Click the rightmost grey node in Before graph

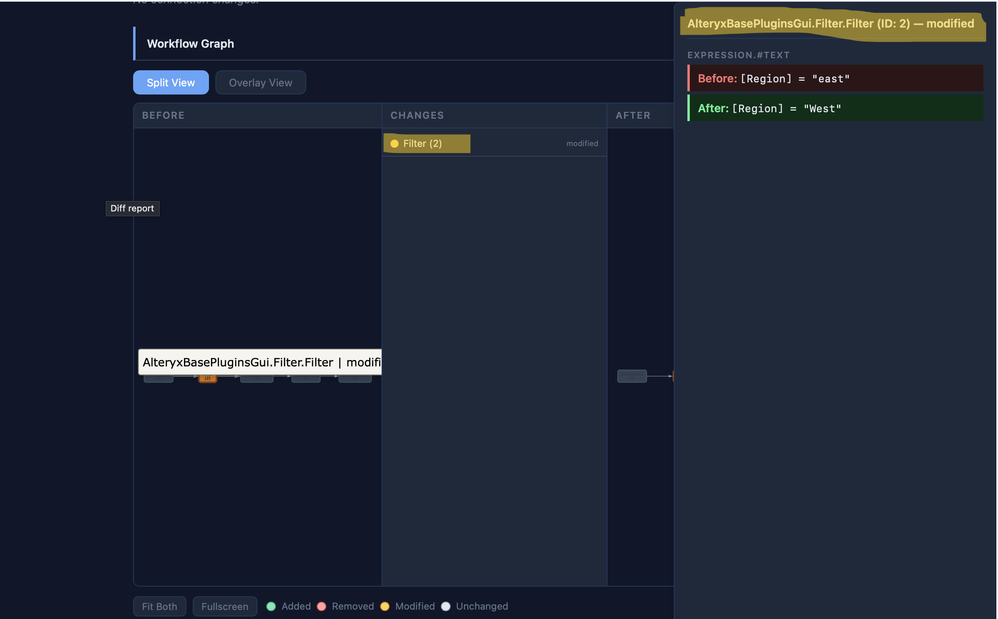(x=355, y=379)
